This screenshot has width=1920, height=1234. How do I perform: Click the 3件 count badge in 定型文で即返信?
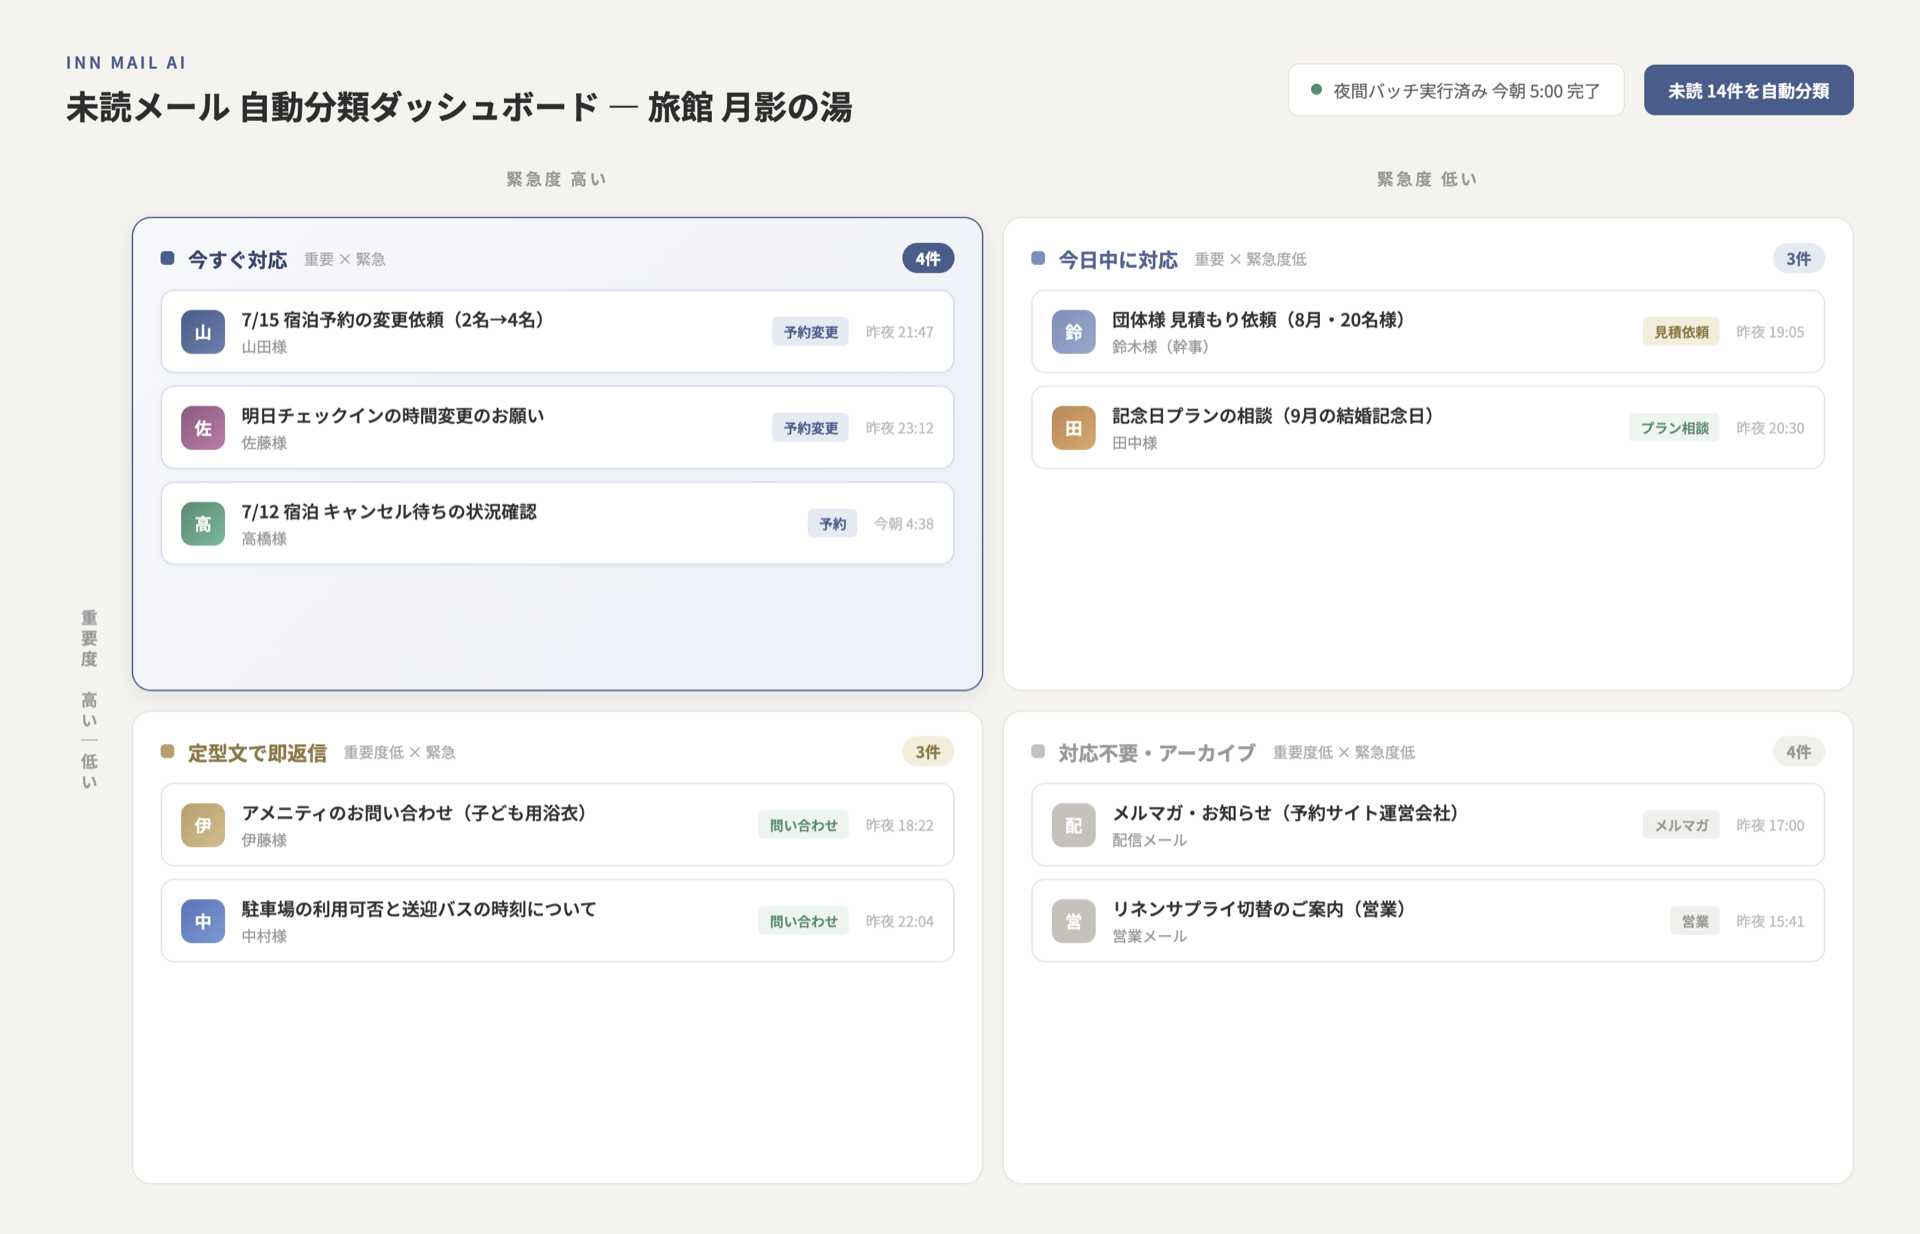click(x=928, y=751)
